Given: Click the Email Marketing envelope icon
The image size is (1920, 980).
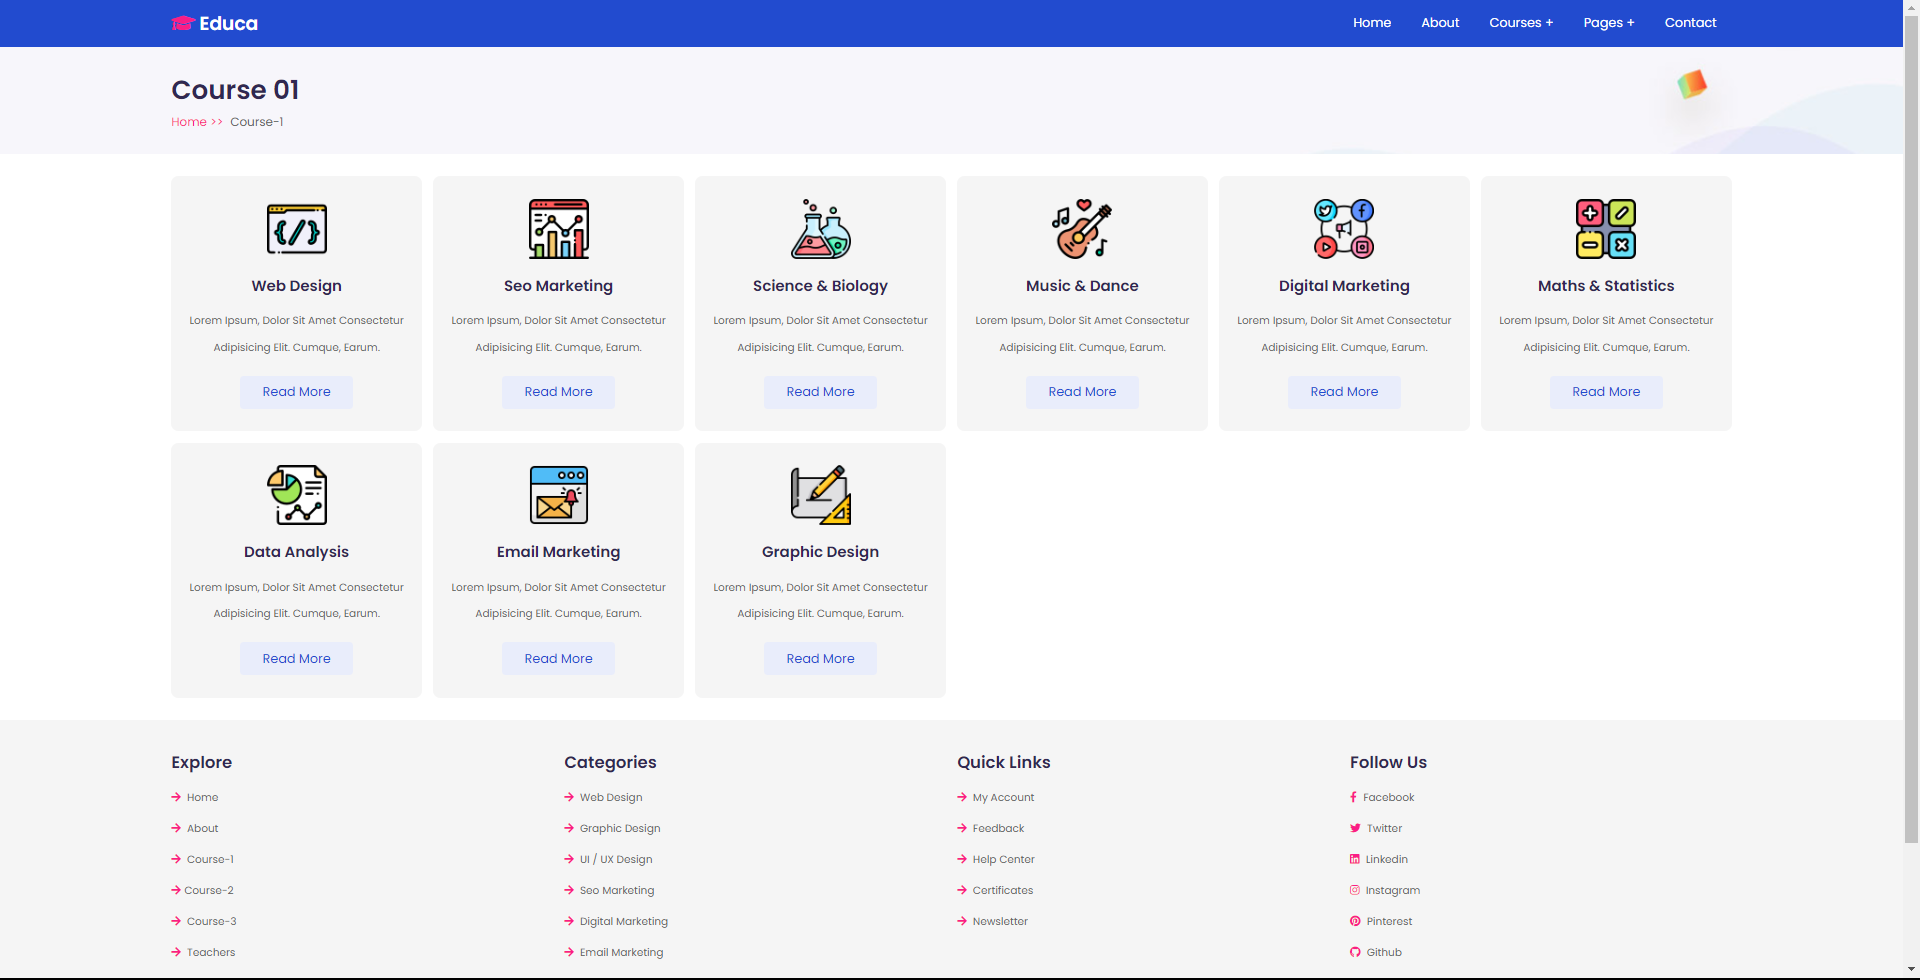Looking at the screenshot, I should 558,494.
